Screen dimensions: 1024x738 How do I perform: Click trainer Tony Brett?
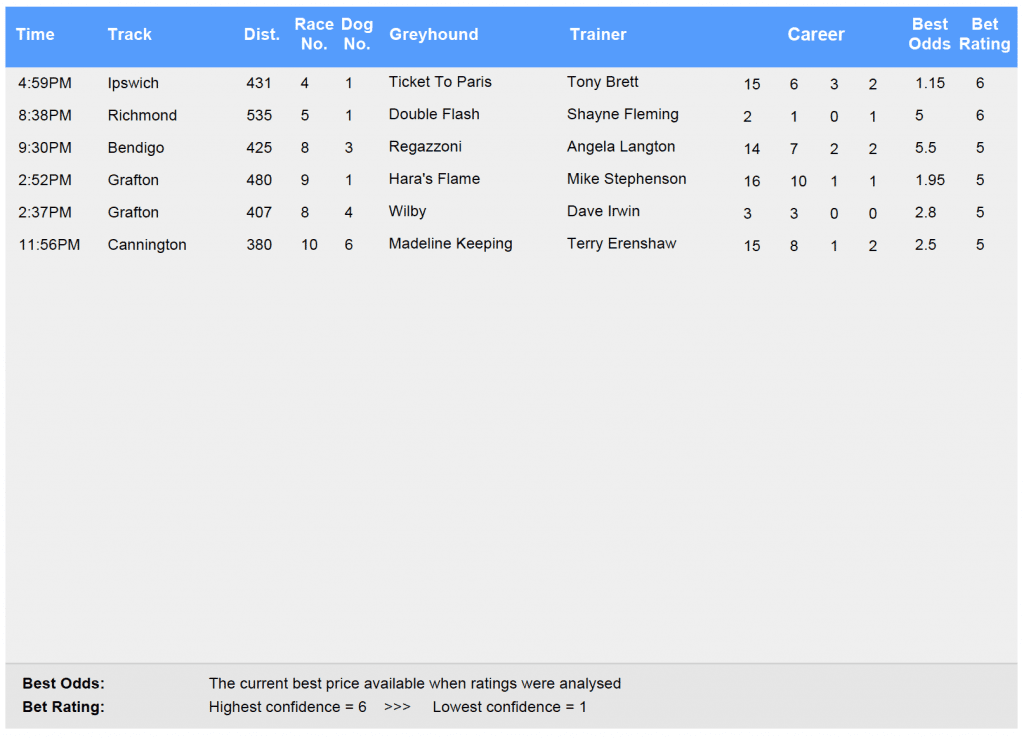[603, 82]
